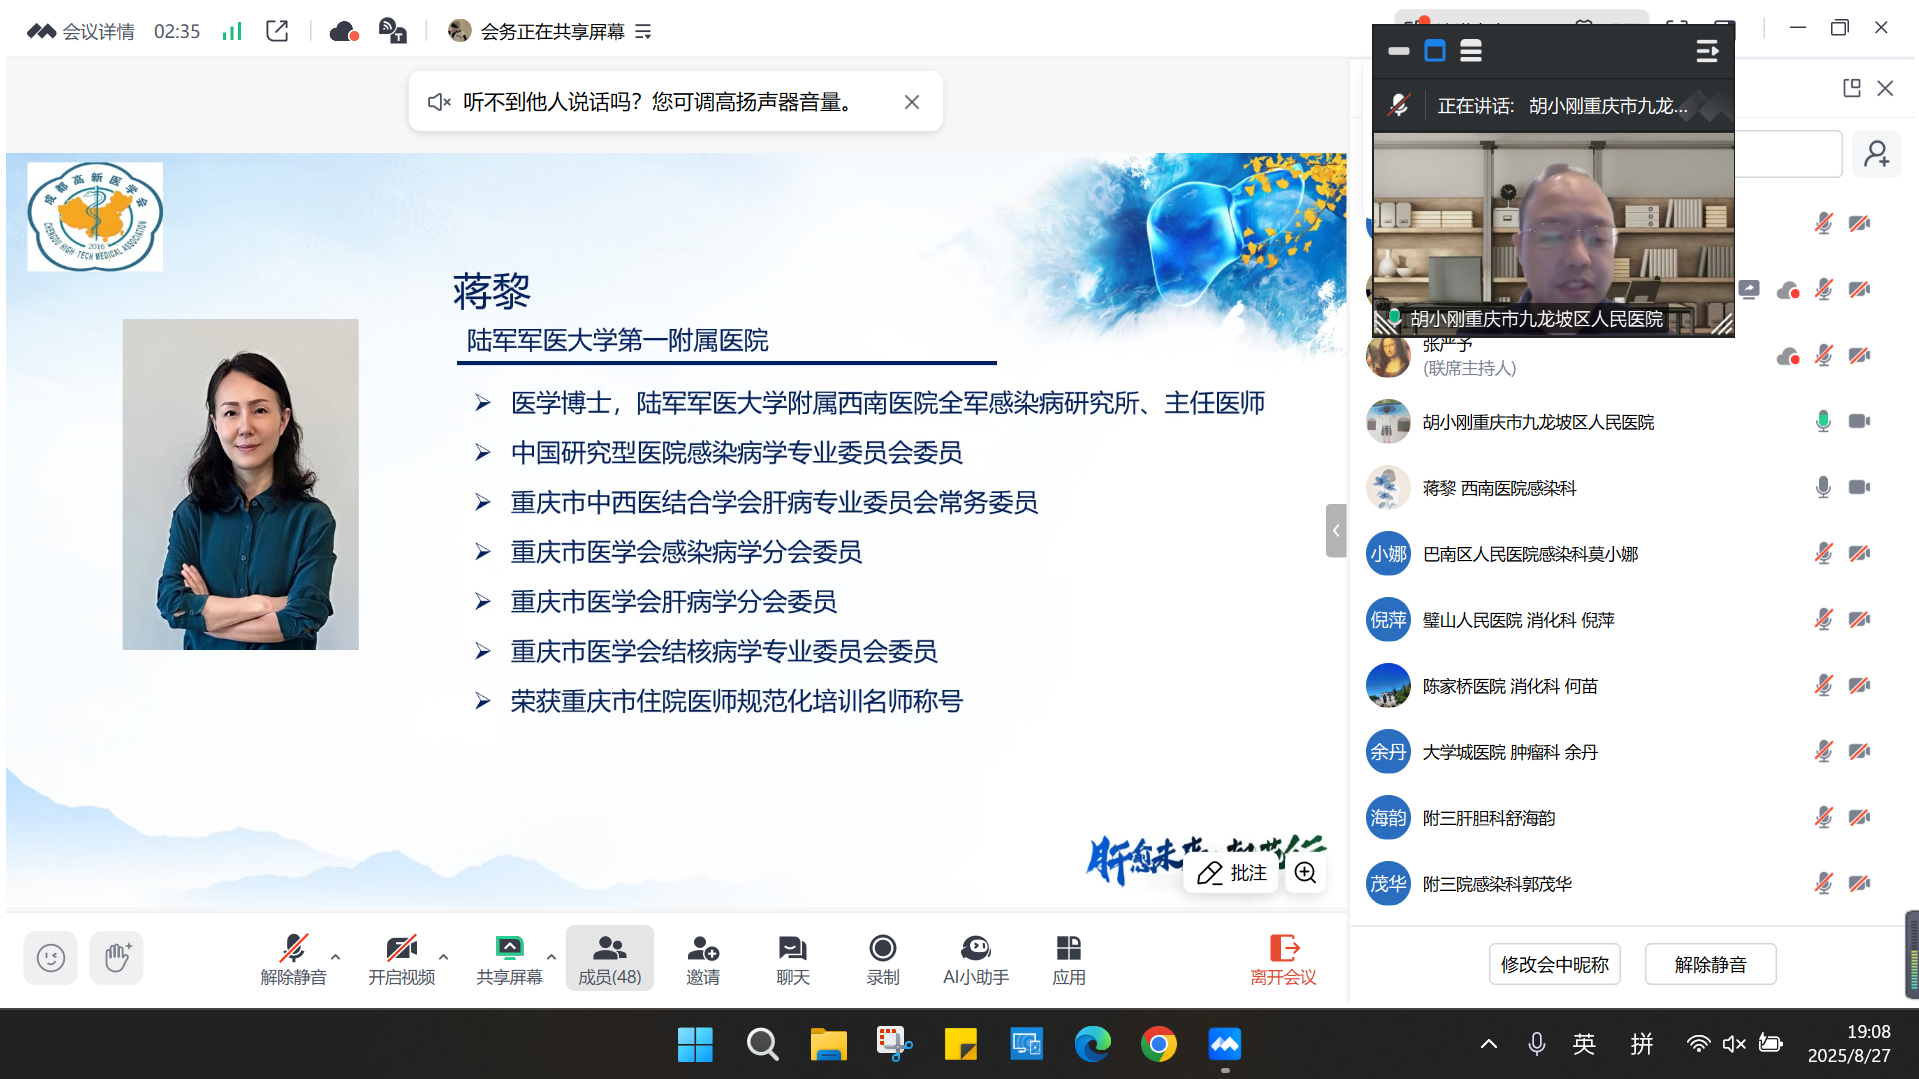Leave the meeting via 离开会议
Image resolution: width=1919 pixels, height=1079 pixels.
(1283, 957)
